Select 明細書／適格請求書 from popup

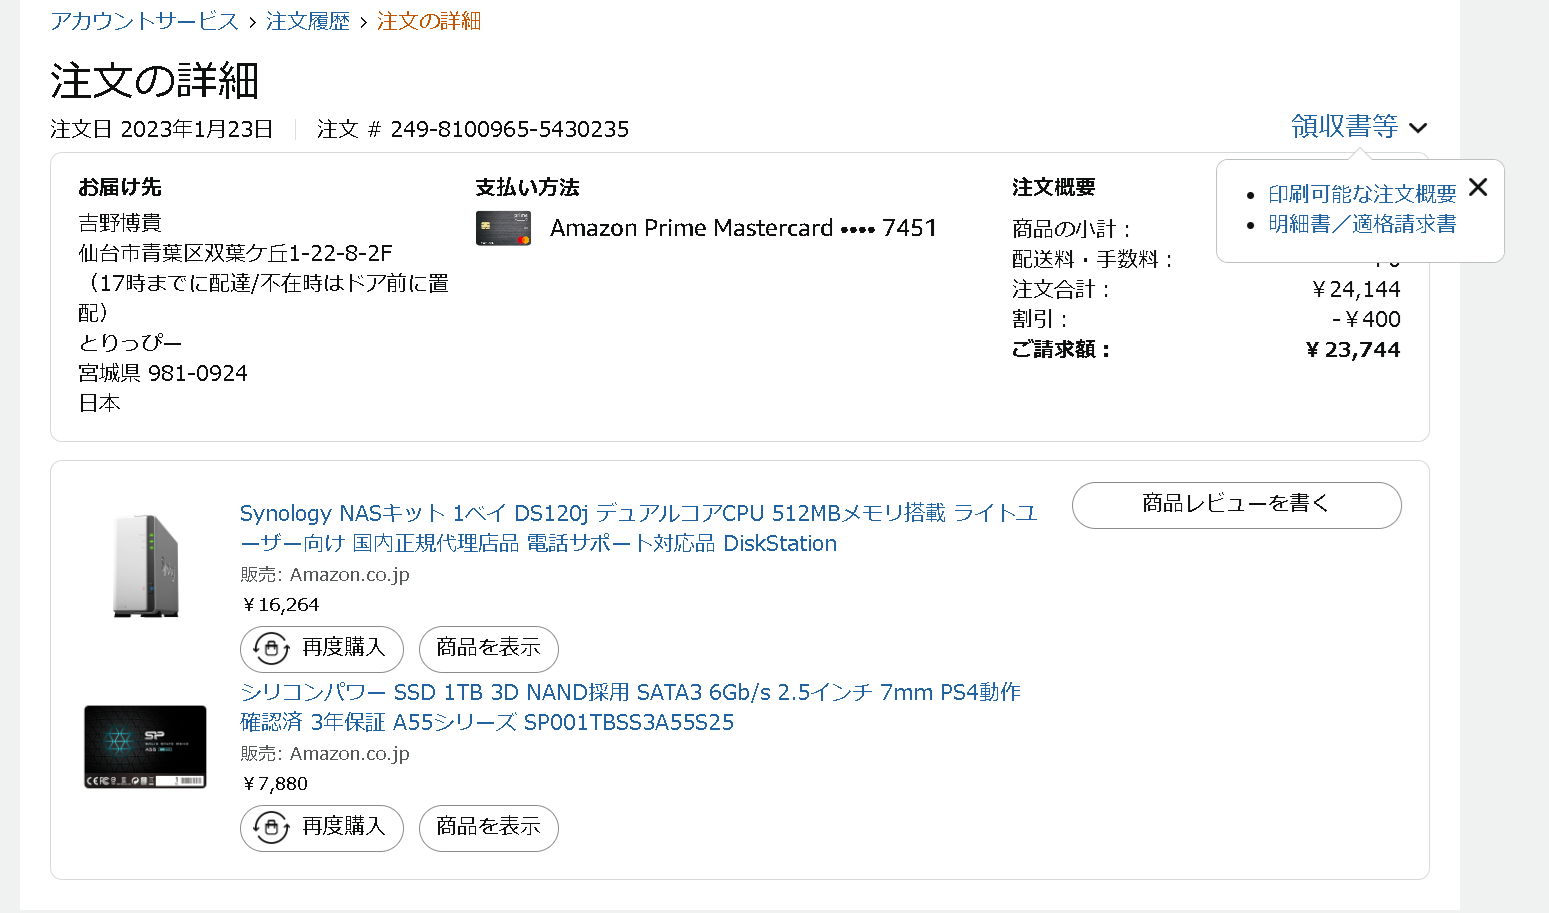click(1362, 224)
